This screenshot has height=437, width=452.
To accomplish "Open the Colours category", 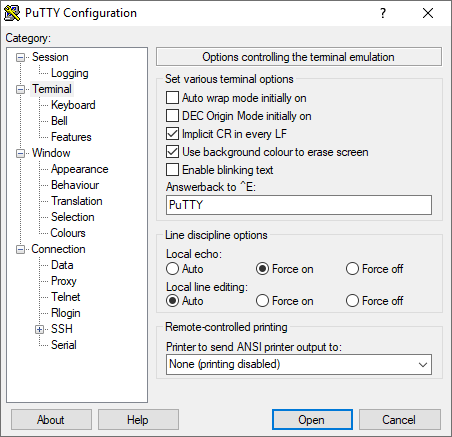I will coord(68,233).
